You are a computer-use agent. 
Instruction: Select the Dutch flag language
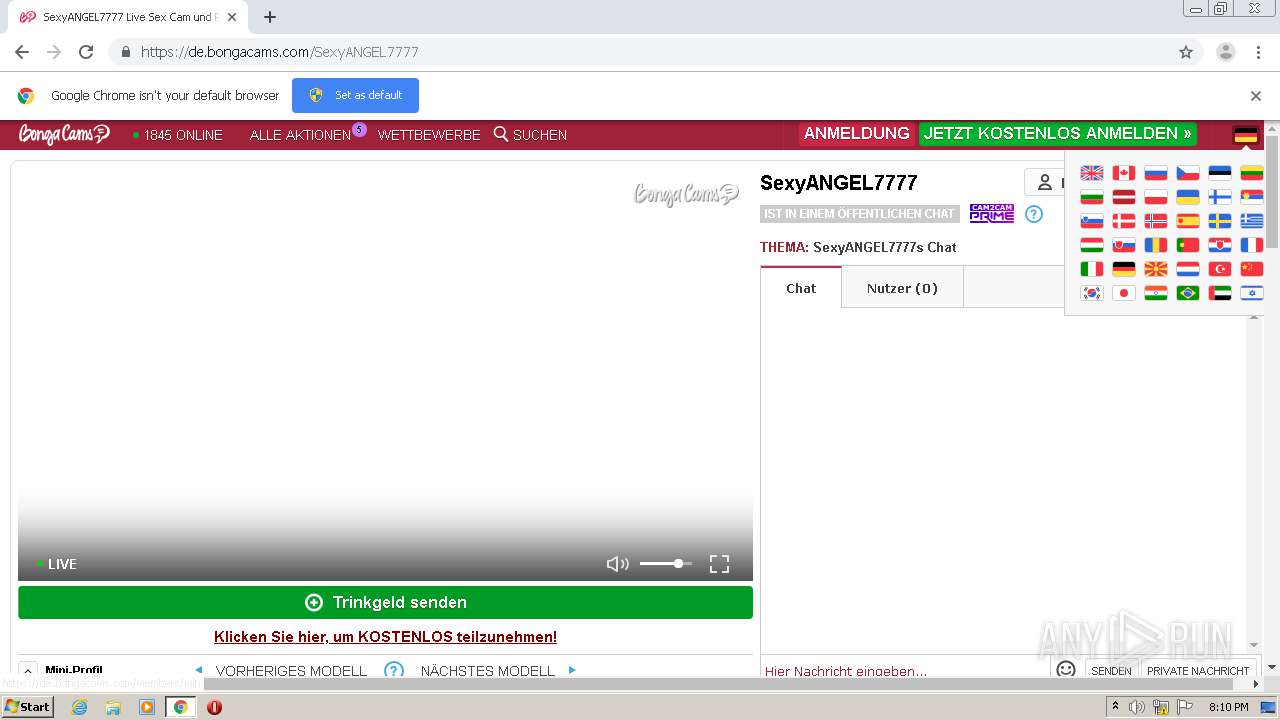(1188, 269)
